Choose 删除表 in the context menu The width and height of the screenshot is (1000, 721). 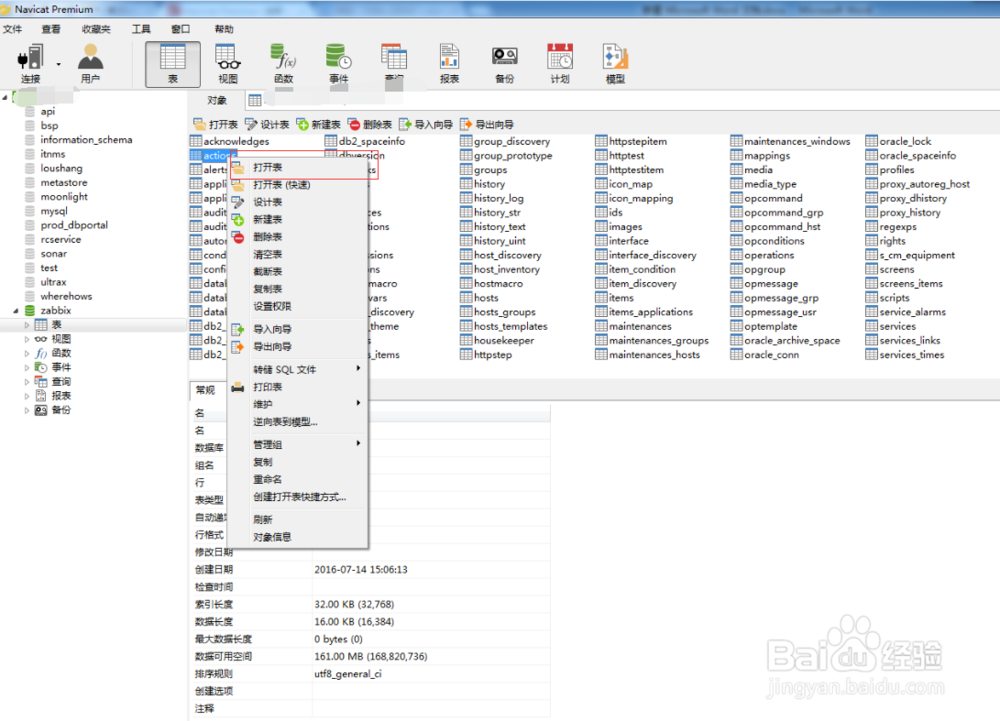(x=298, y=237)
